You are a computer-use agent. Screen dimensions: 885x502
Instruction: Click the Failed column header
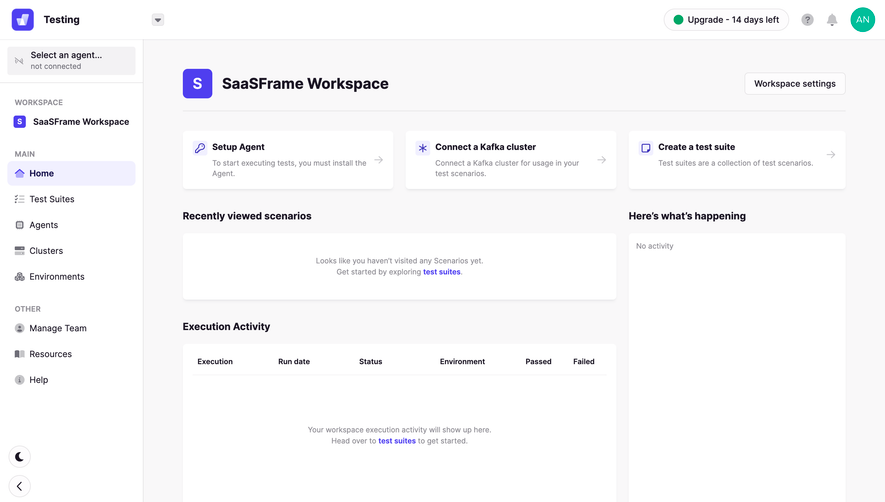584,361
